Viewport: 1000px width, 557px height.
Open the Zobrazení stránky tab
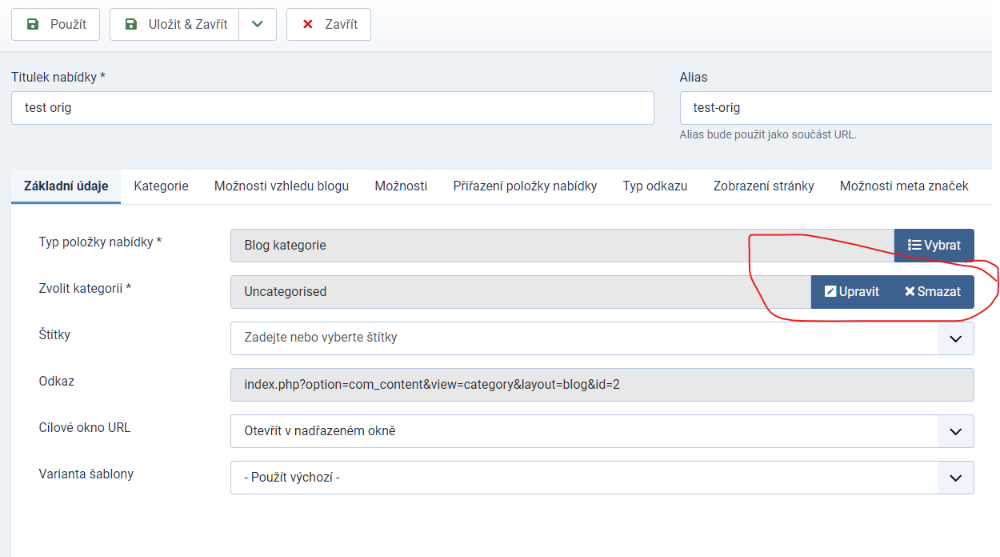(763, 186)
